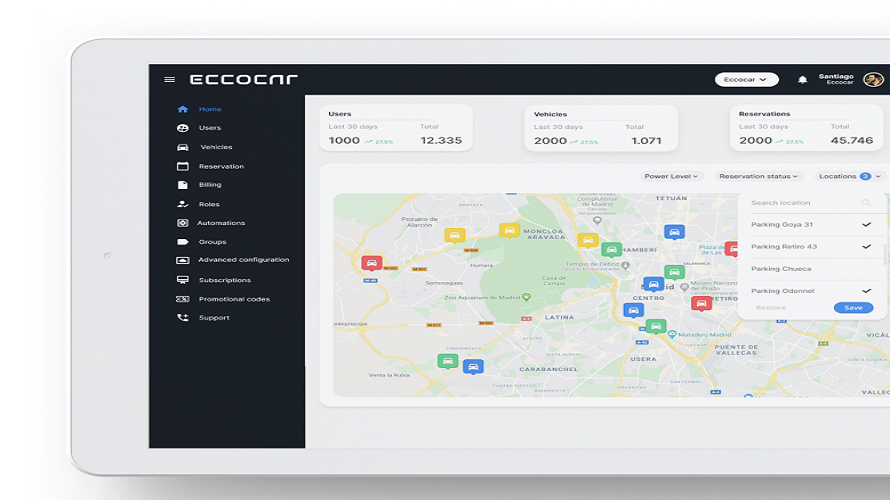
Task: Select green car marker near Chamberí
Action: (611, 250)
